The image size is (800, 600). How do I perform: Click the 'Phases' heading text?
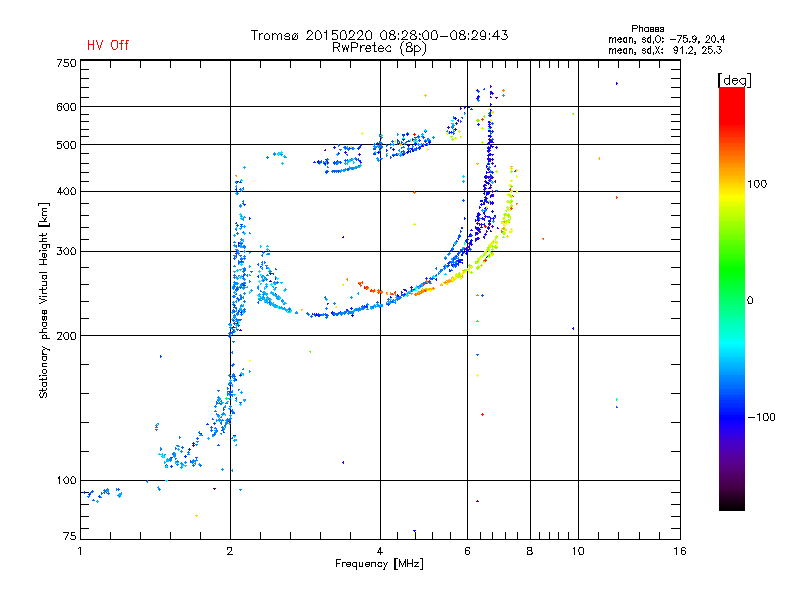[647, 29]
